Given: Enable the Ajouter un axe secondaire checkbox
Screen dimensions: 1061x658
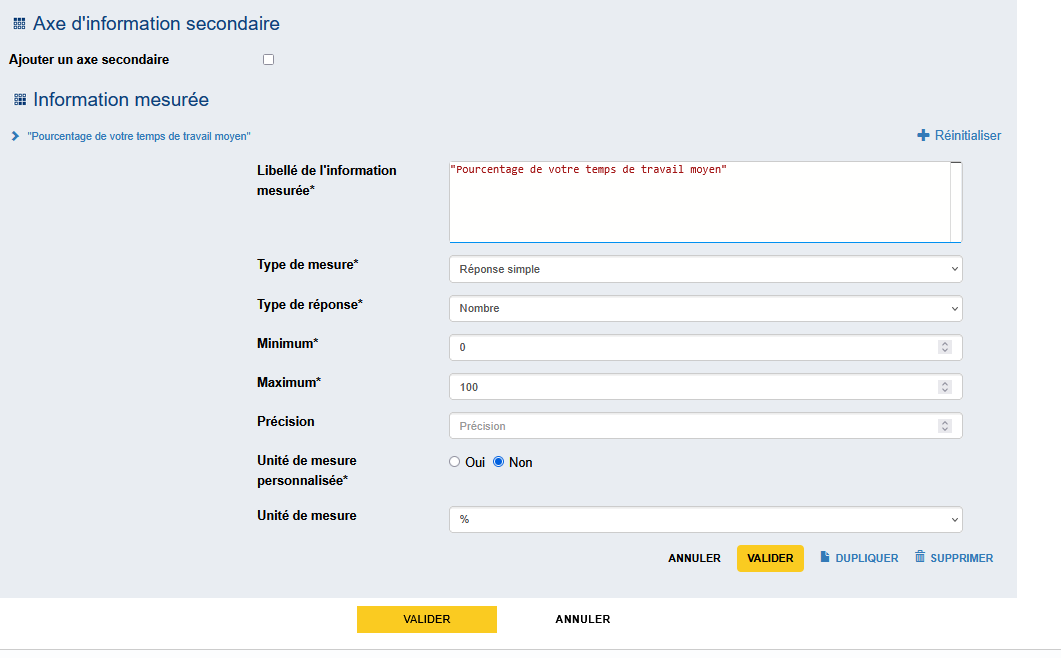Looking at the screenshot, I should coord(268,60).
